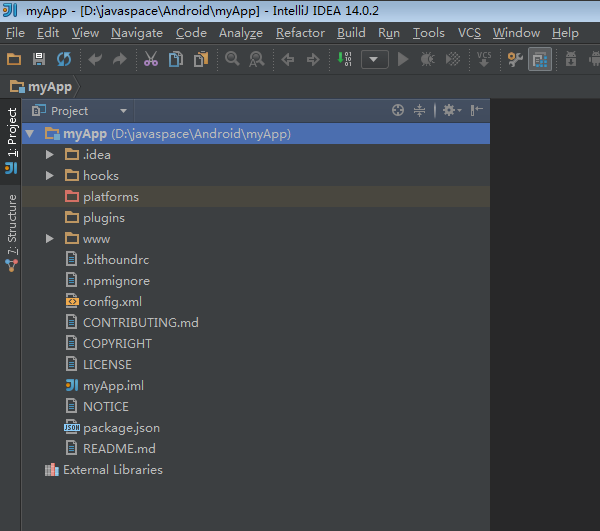This screenshot has width=600, height=531.
Task: Click the Debug bug icon
Action: tap(427, 59)
